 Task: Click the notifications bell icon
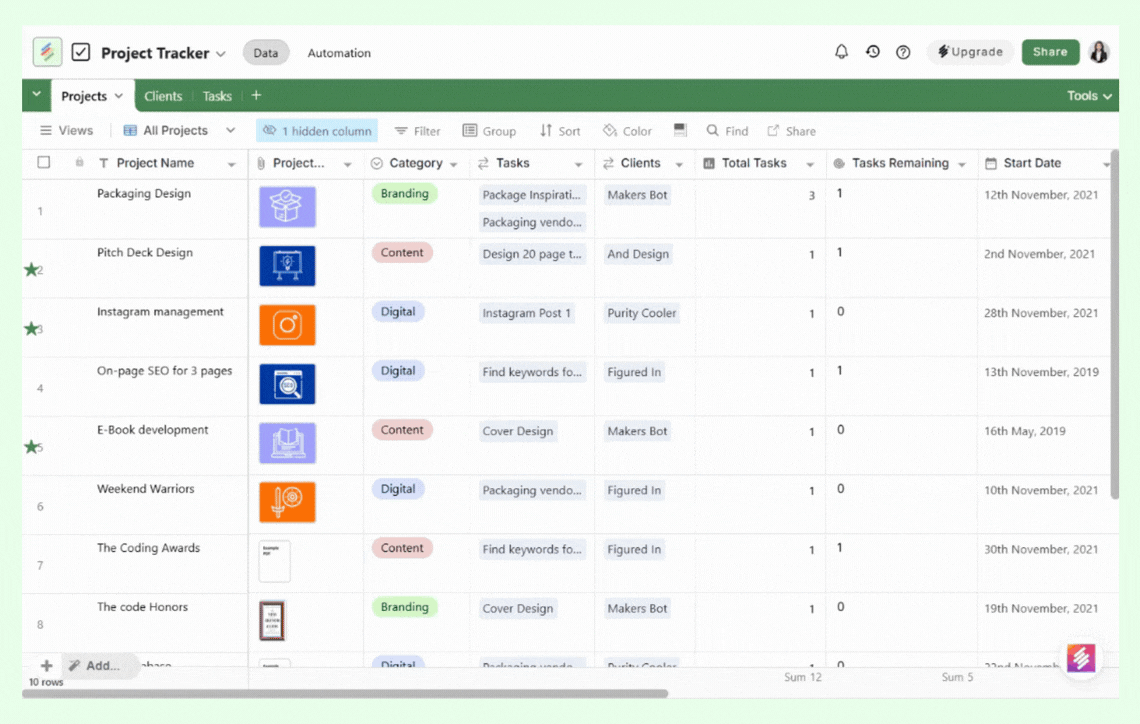pyautogui.click(x=841, y=52)
